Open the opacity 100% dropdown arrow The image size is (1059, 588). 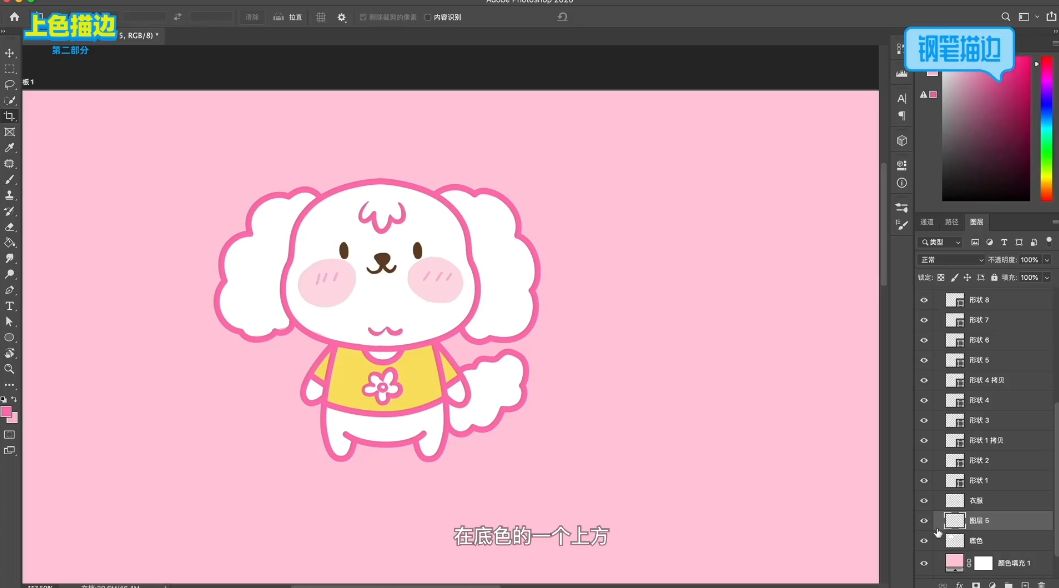click(1047, 260)
